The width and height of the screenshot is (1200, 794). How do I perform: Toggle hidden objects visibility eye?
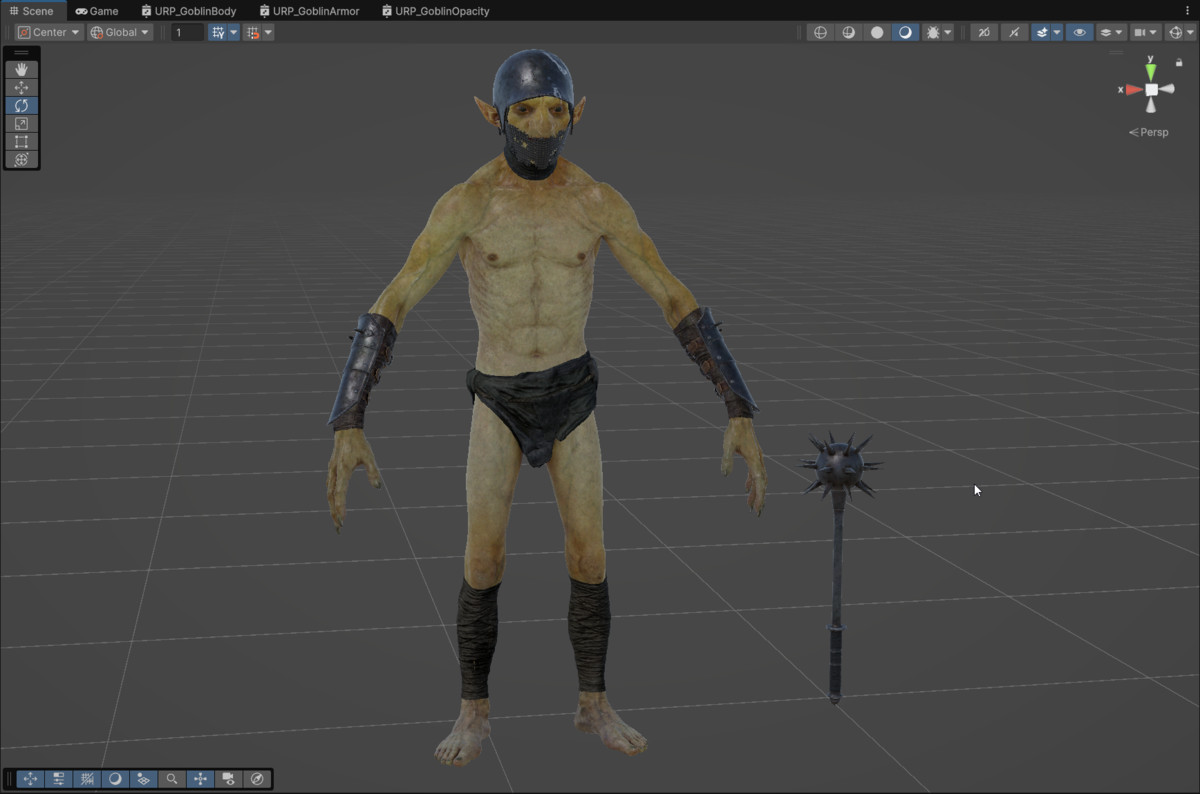pos(1079,32)
